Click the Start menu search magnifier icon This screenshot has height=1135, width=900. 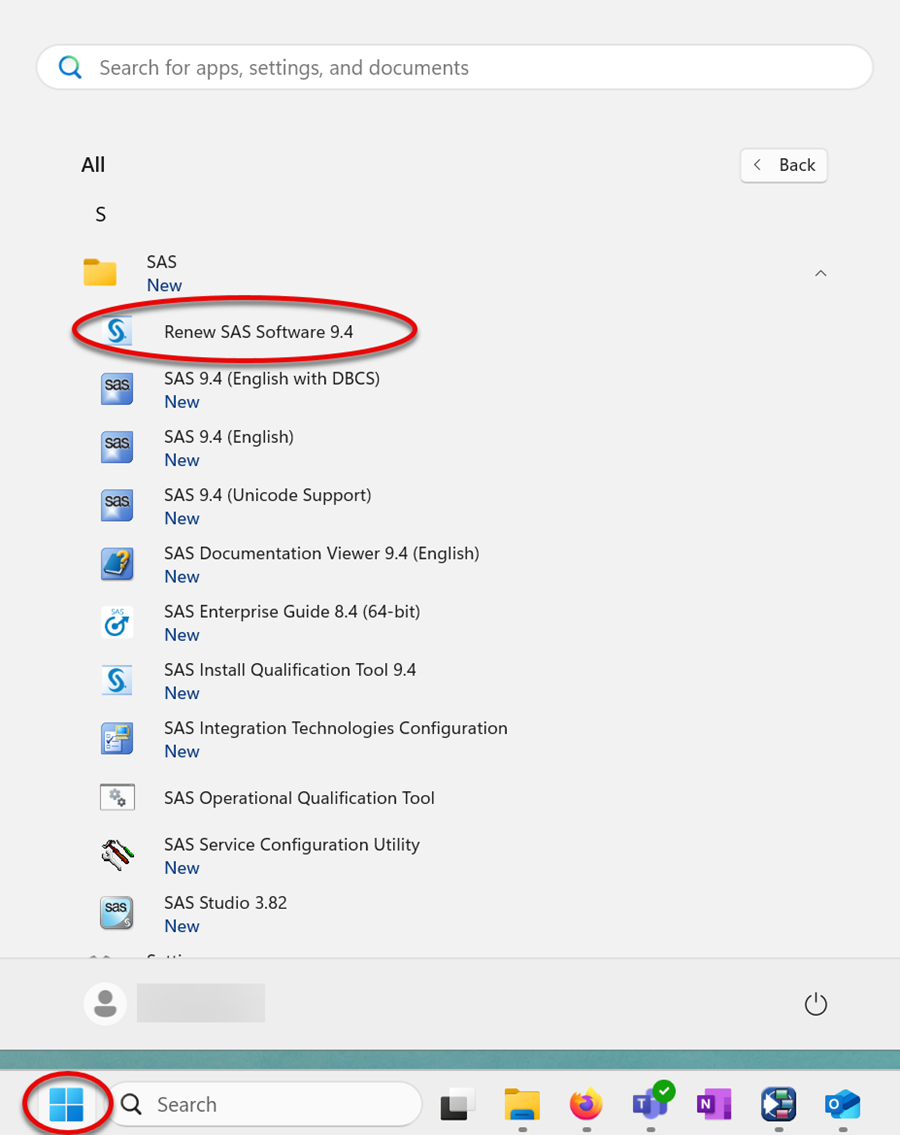(70, 67)
